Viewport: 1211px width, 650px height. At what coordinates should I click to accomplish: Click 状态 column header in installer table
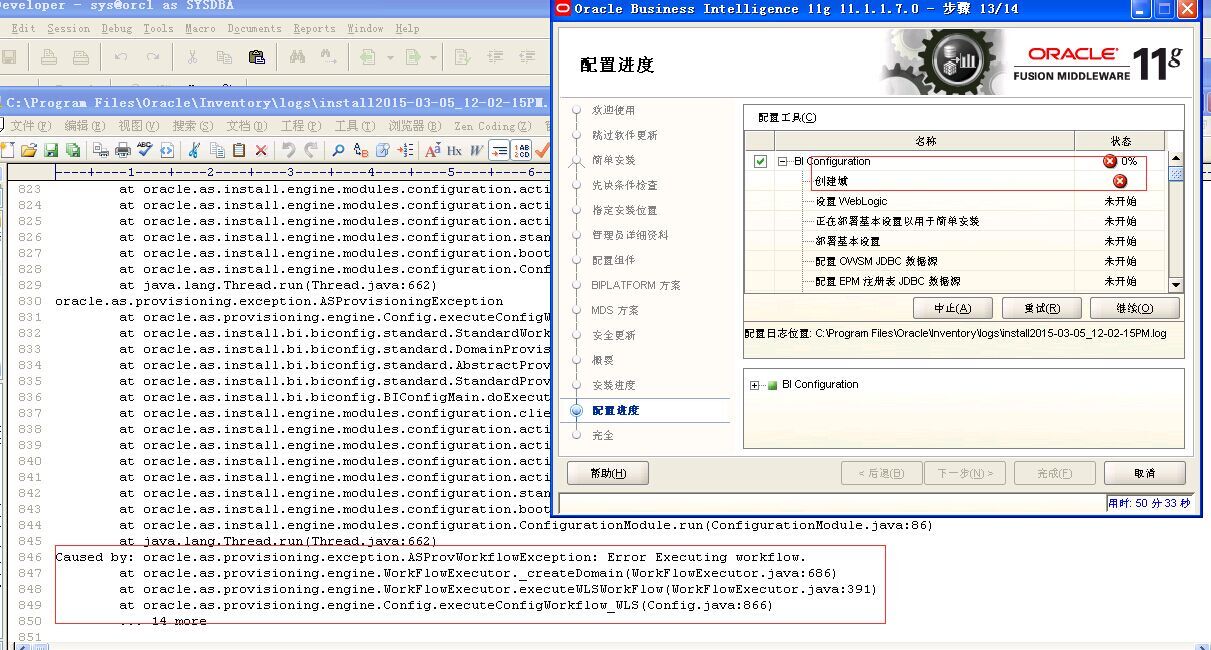click(1121, 141)
